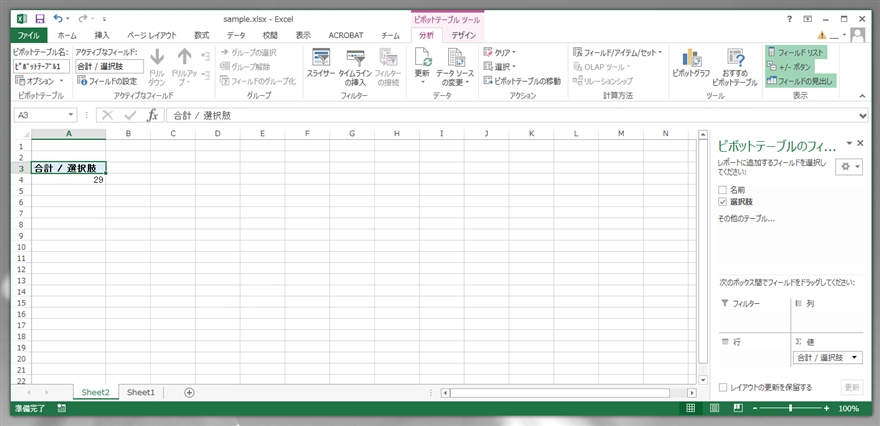Image resolution: width=880 pixels, height=426 pixels.
Task: Toggle +/- buttons (+/- ボタン) display
Action: [x=789, y=67]
